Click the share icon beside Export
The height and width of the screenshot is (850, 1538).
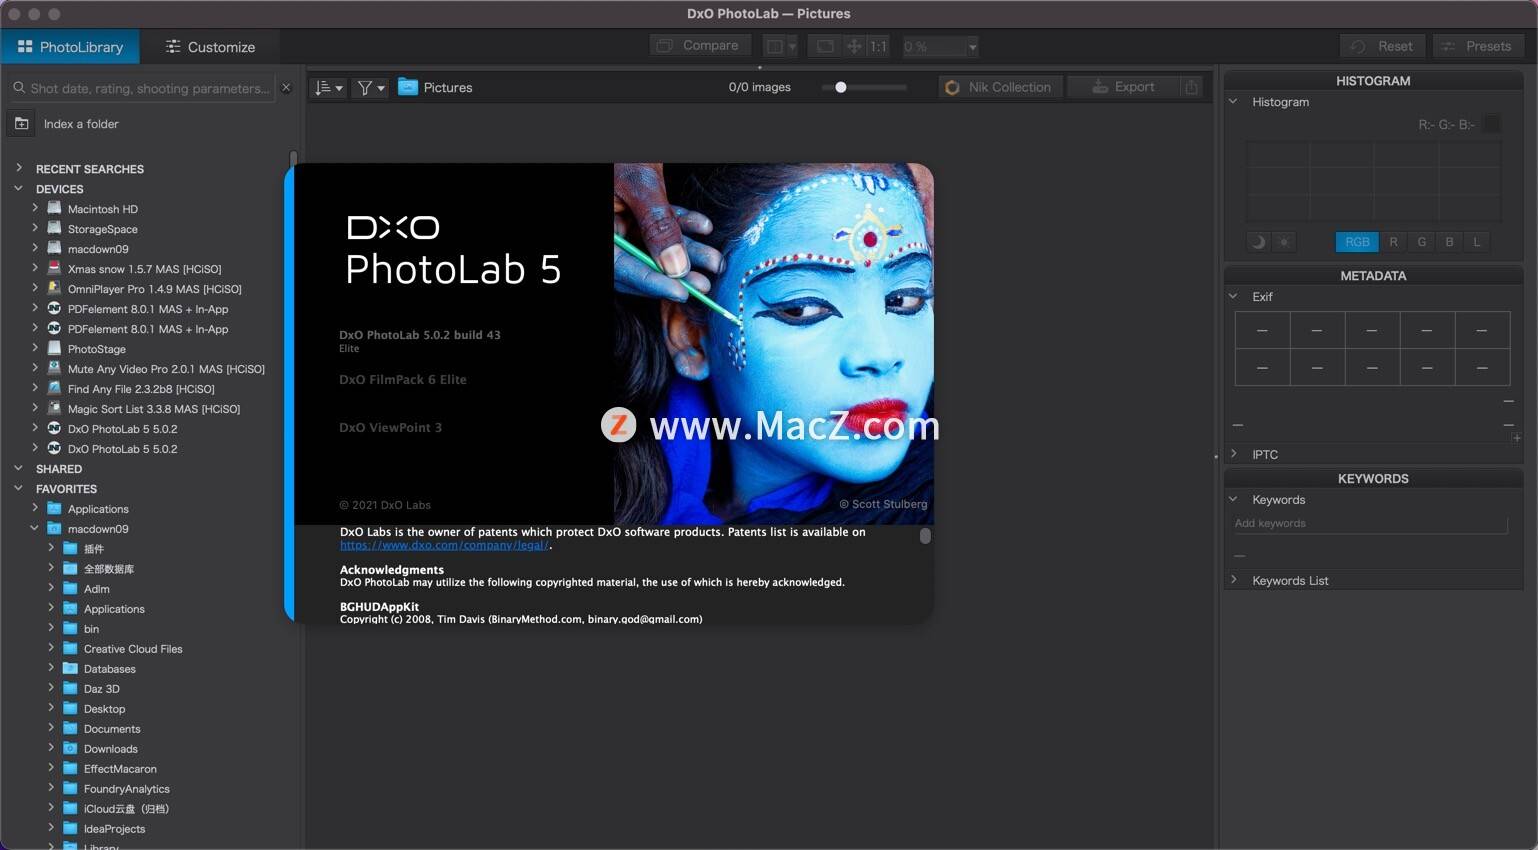(1191, 87)
